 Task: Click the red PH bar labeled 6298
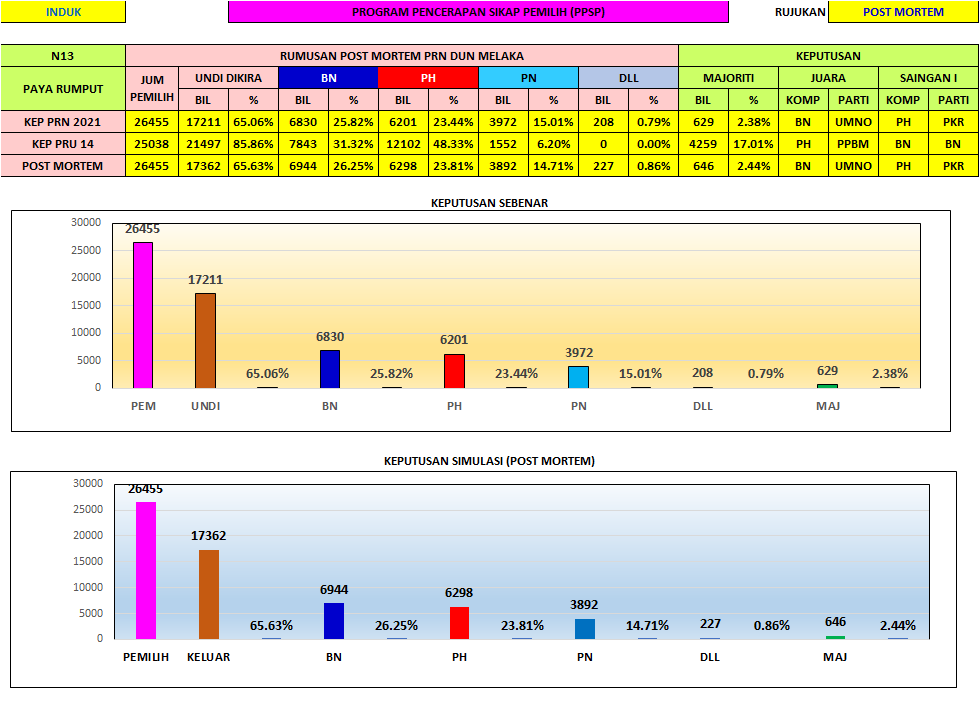click(x=460, y=623)
